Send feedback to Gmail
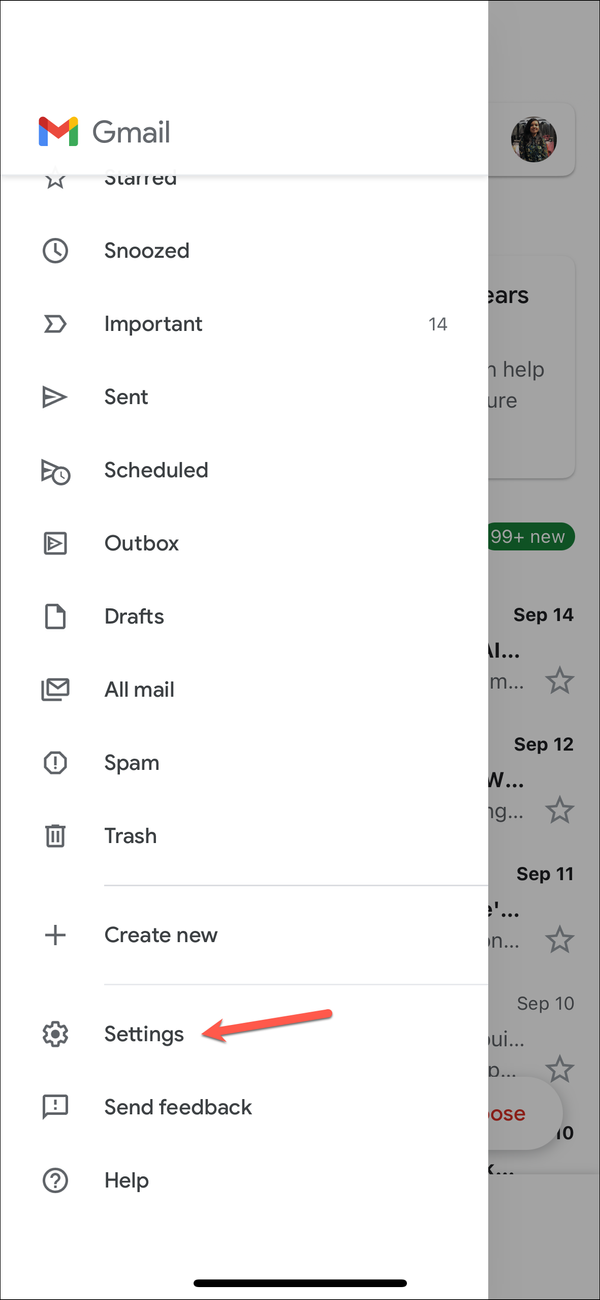The height and width of the screenshot is (1300, 600). pyautogui.click(x=177, y=1107)
